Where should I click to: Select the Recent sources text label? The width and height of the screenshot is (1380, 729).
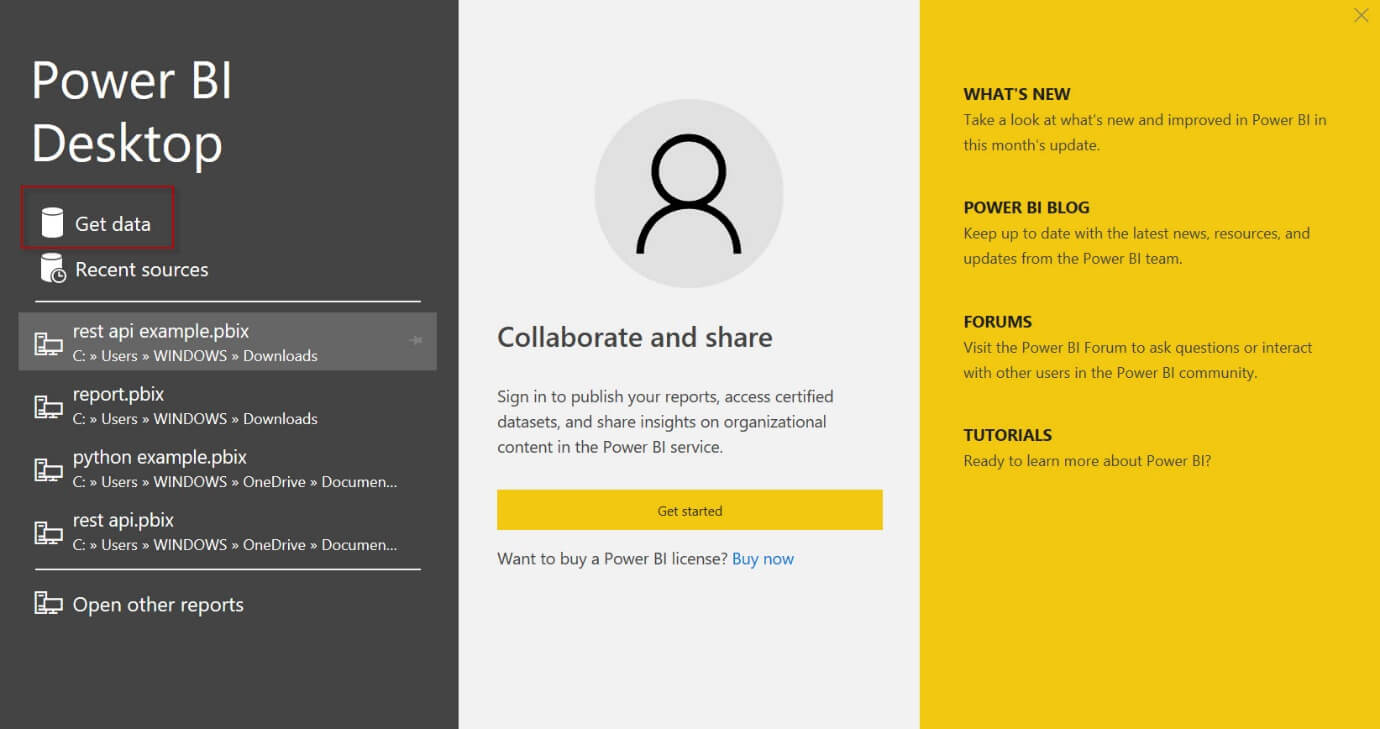coord(142,269)
